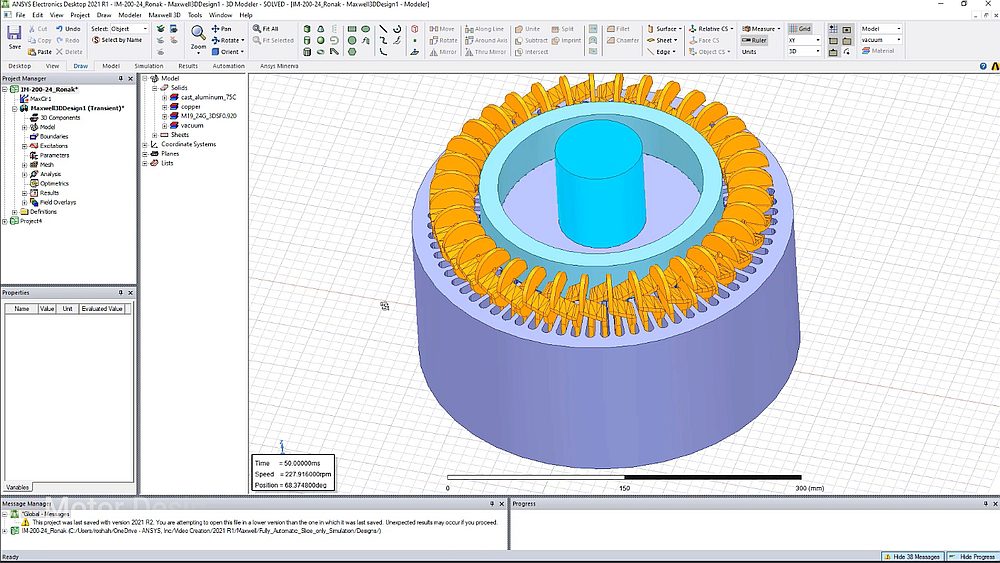Open the vacuum material dropdown

click(x=899, y=40)
